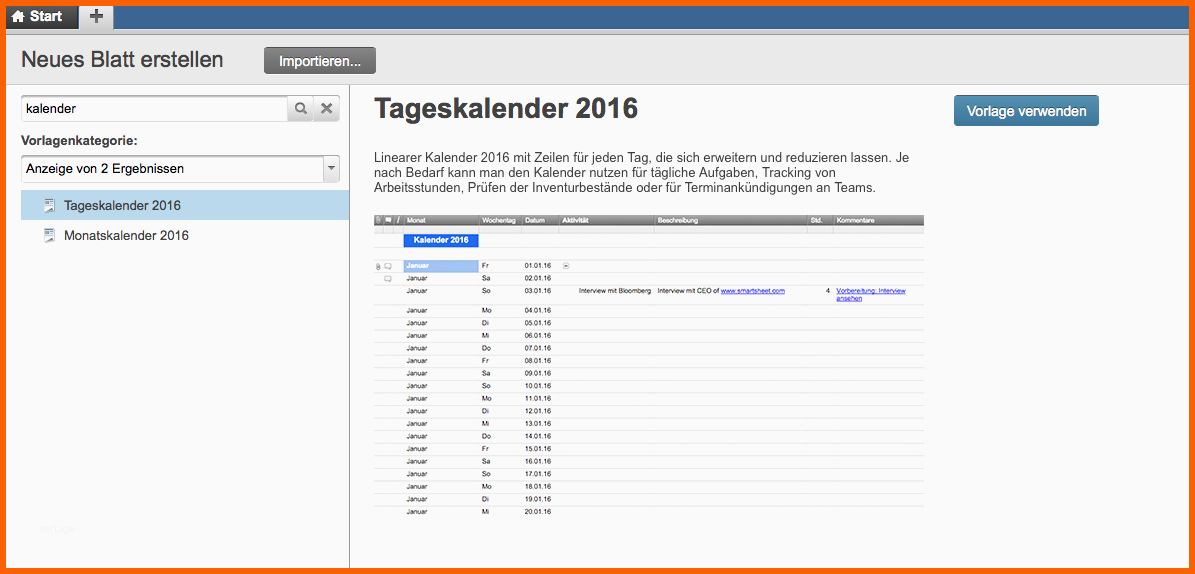This screenshot has height=574, width=1195.
Task: Switch to the Start tab
Action: coord(40,17)
